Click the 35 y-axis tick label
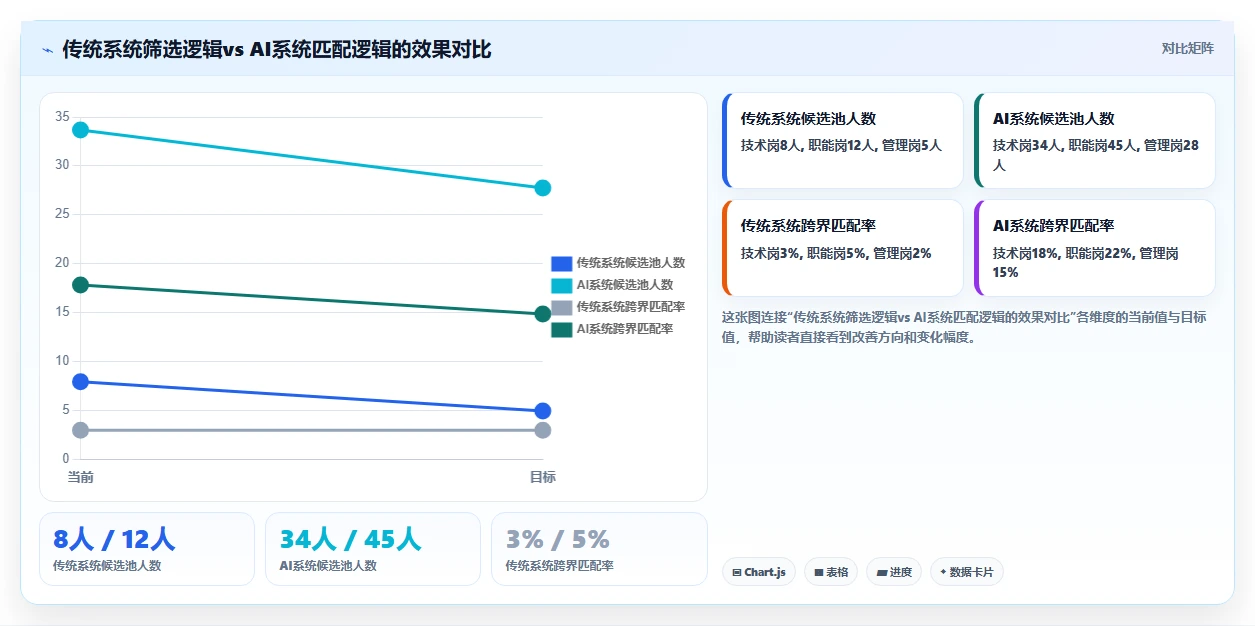The width and height of the screenshot is (1255, 626). [x=63, y=117]
